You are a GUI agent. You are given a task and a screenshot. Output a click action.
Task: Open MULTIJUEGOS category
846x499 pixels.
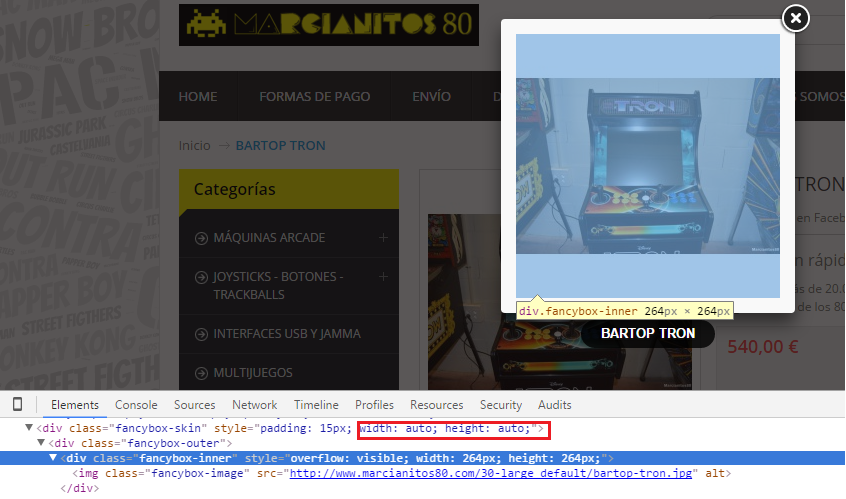tap(253, 373)
